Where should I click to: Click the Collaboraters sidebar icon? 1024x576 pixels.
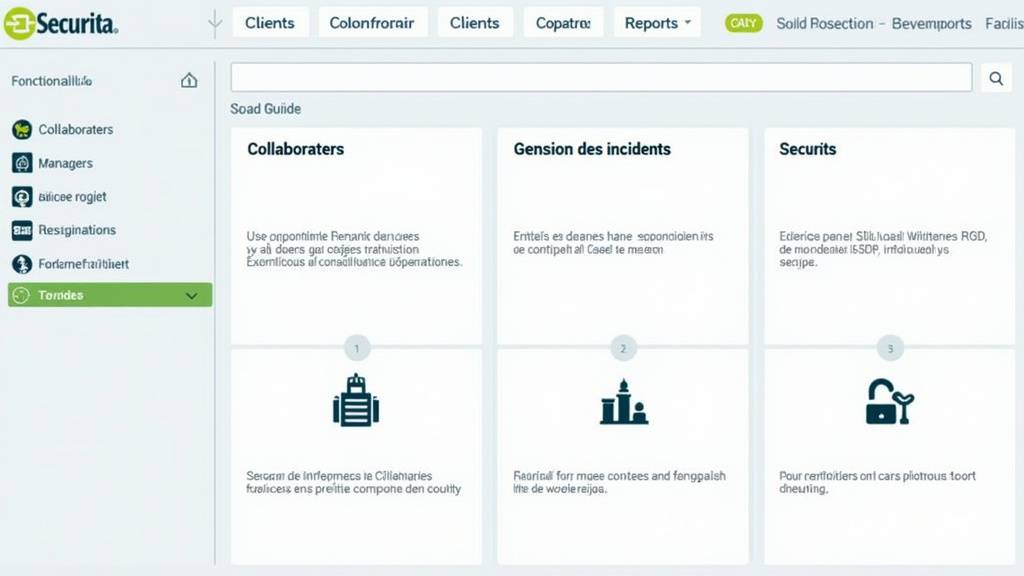point(21,129)
